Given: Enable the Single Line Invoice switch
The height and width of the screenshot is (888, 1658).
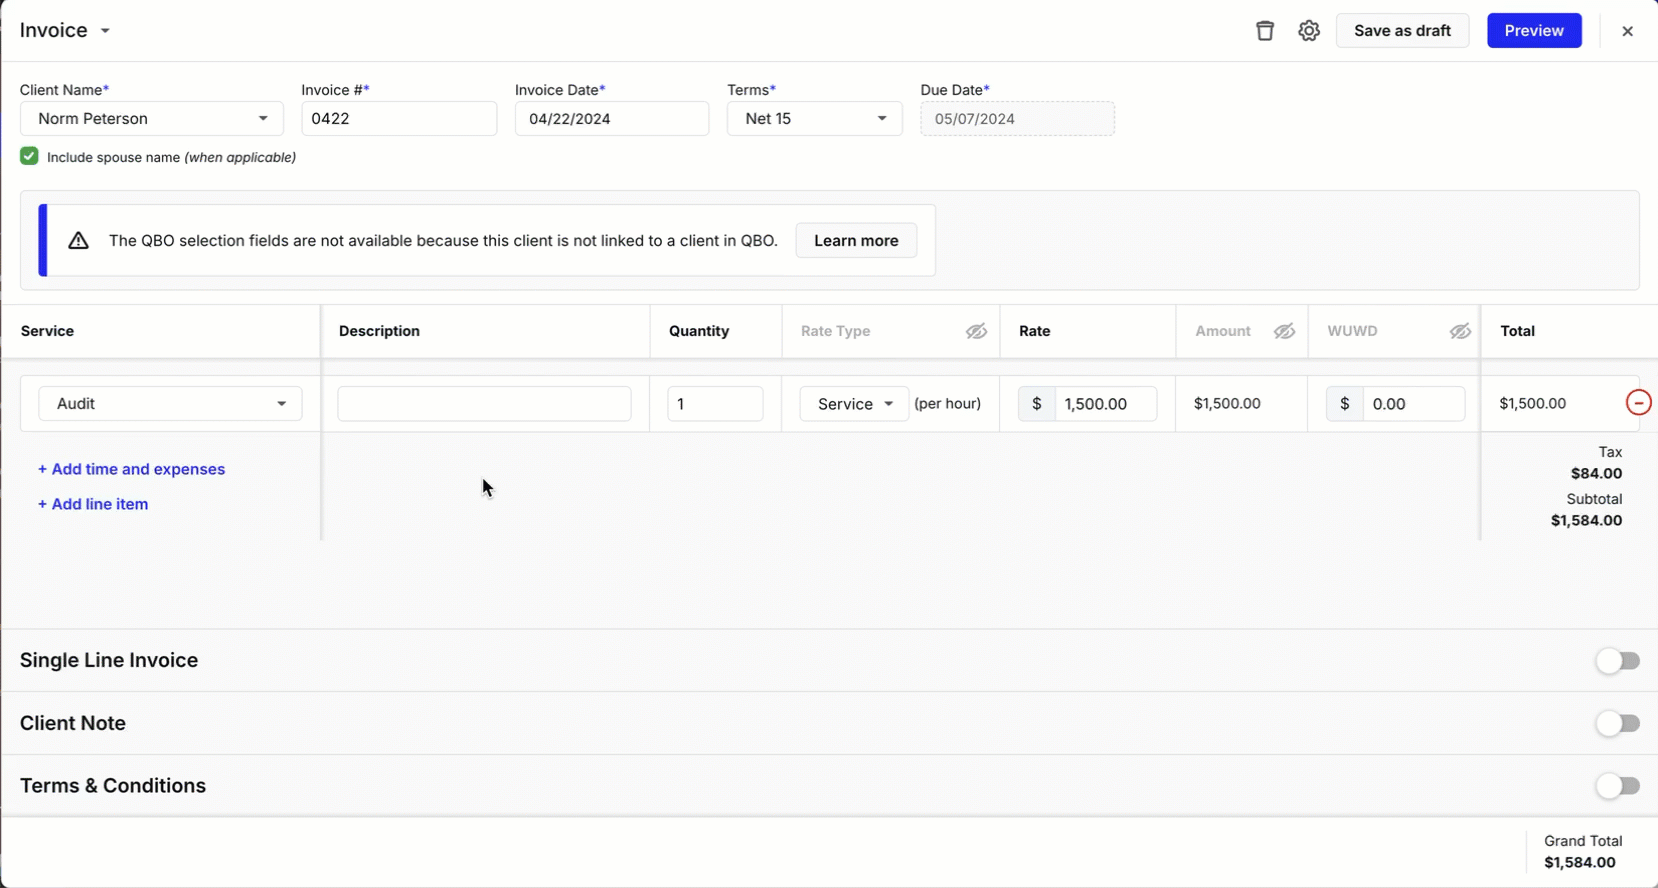Looking at the screenshot, I should pyautogui.click(x=1617, y=661).
